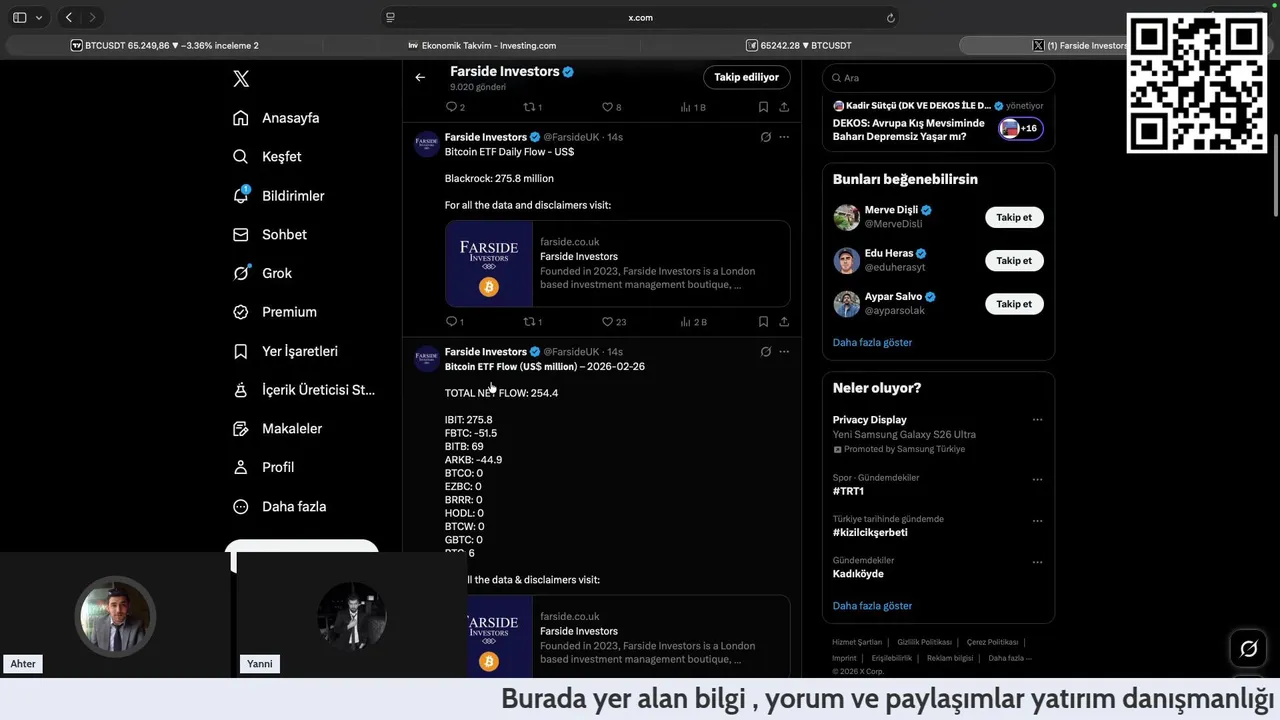The height and width of the screenshot is (720, 1280).
Task: Open Merve Dişli profile picture
Action: (x=846, y=217)
